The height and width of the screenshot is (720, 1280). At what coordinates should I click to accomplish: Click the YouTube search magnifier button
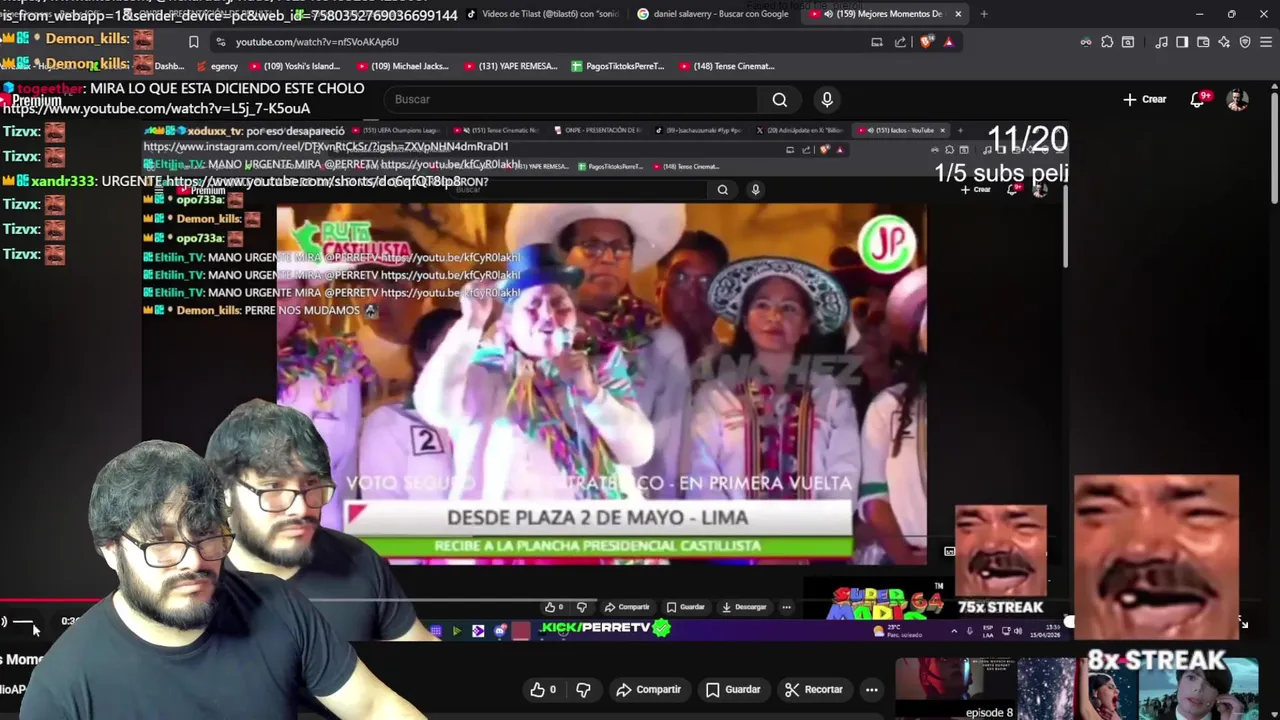pos(780,99)
